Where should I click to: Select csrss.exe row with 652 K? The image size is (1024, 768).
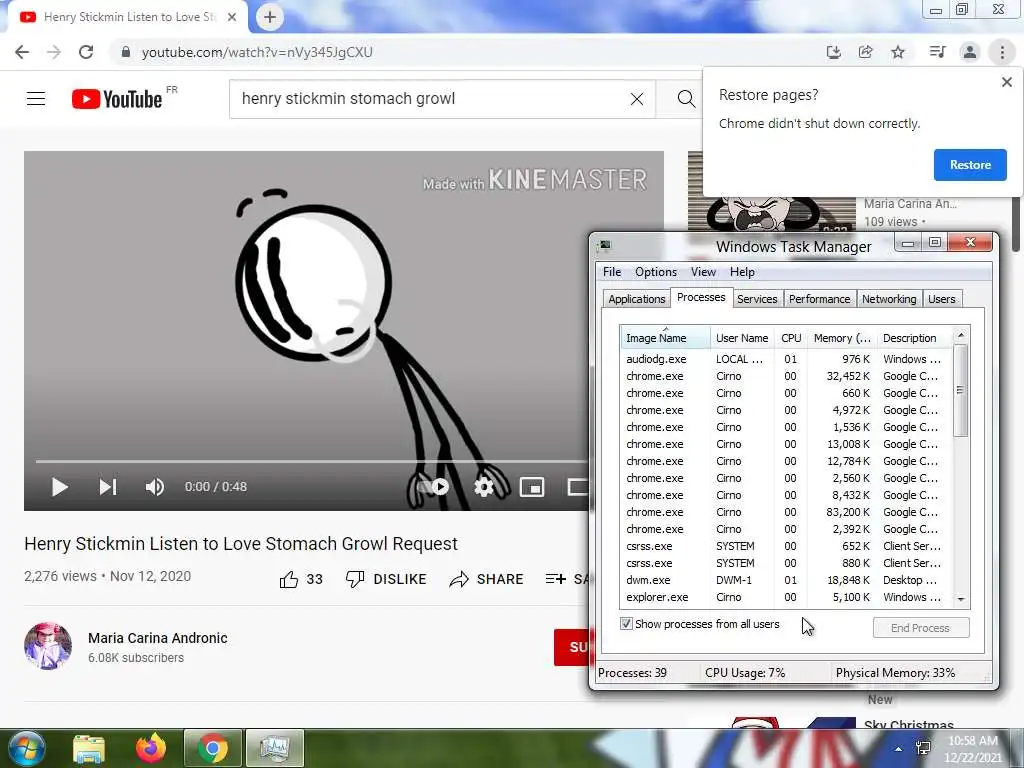786,546
